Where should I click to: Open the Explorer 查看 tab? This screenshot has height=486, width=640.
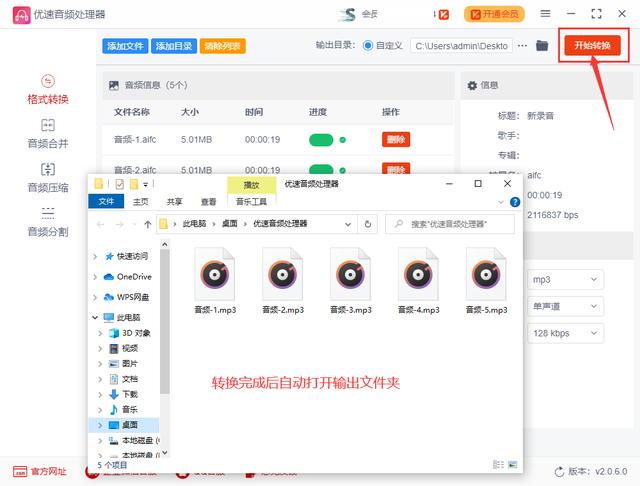[208, 202]
